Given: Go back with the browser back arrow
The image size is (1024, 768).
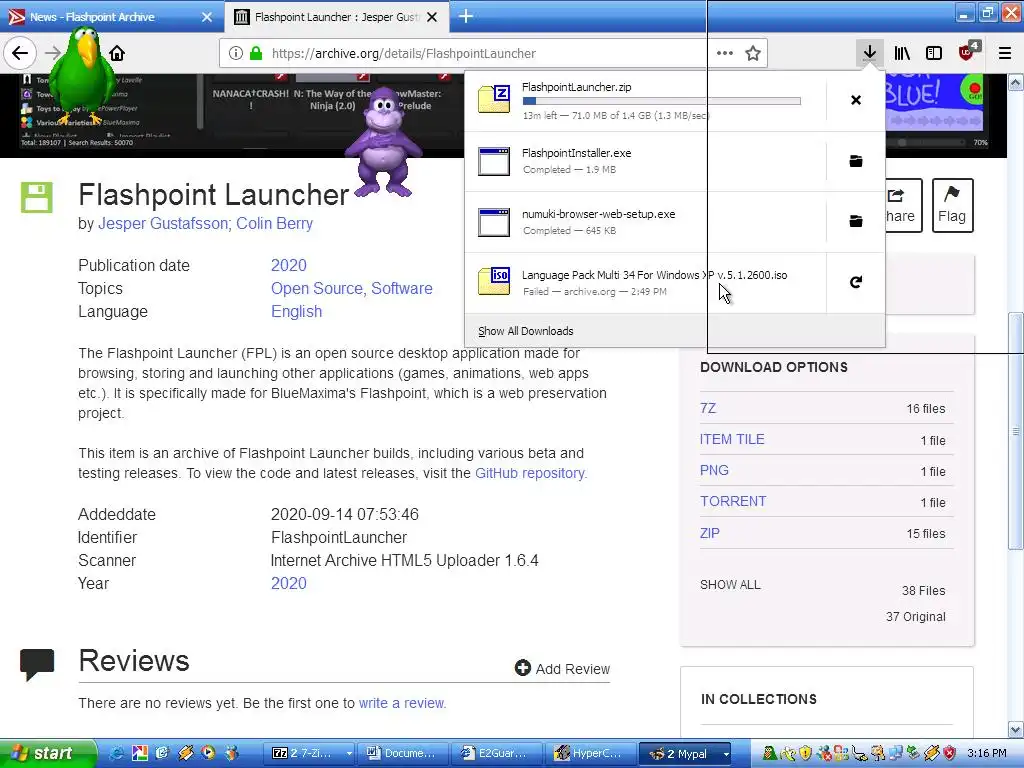Looking at the screenshot, I should click(x=20, y=53).
